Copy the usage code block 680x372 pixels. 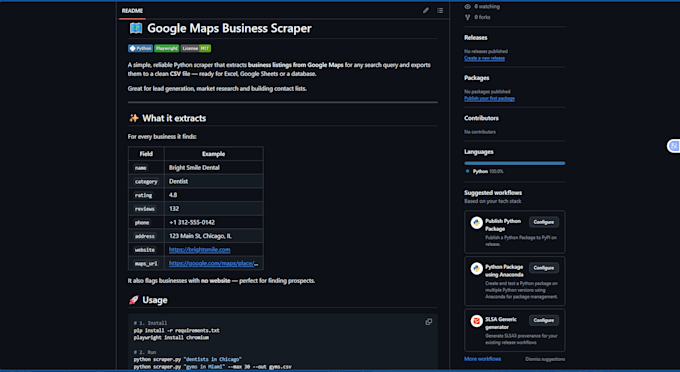[428, 322]
